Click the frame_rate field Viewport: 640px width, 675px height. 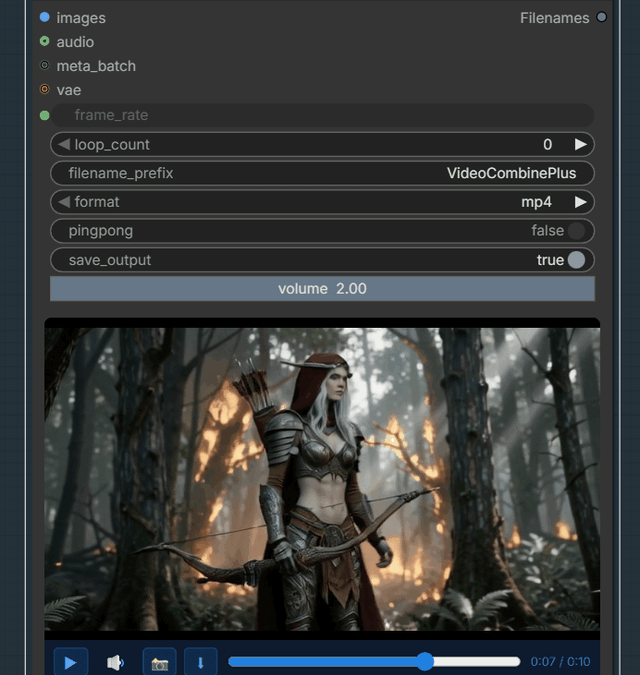coord(322,115)
